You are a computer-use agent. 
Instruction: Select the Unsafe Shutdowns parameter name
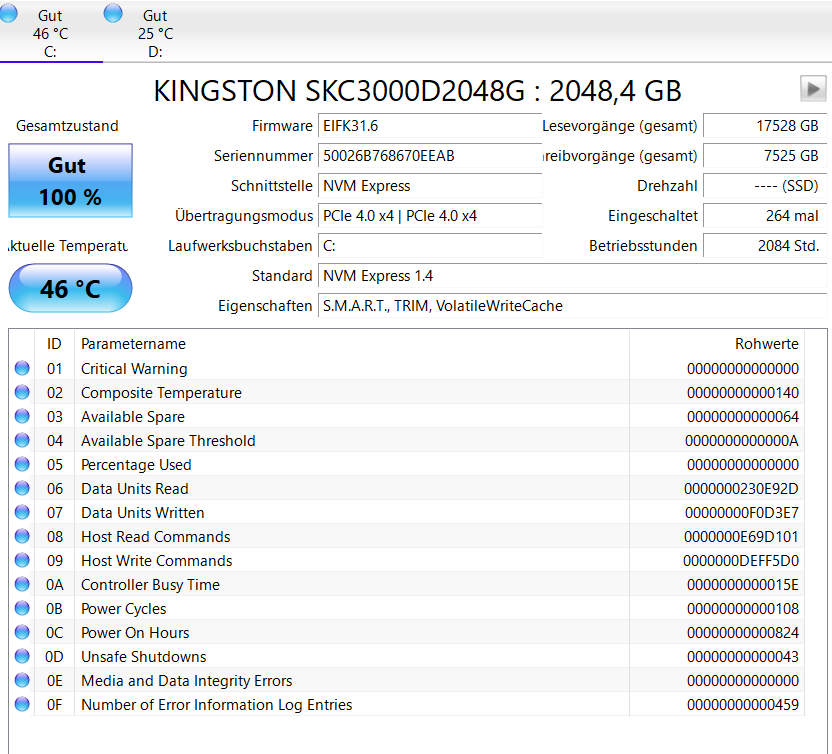(x=143, y=657)
